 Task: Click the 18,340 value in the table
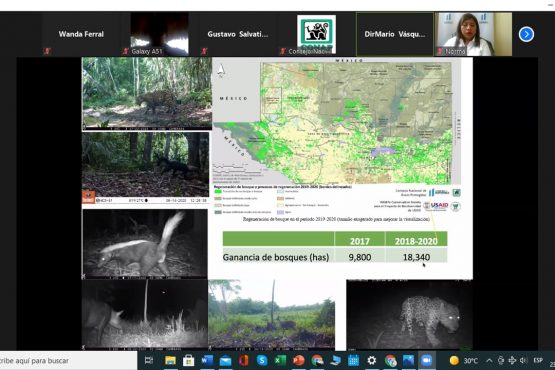tap(416, 257)
